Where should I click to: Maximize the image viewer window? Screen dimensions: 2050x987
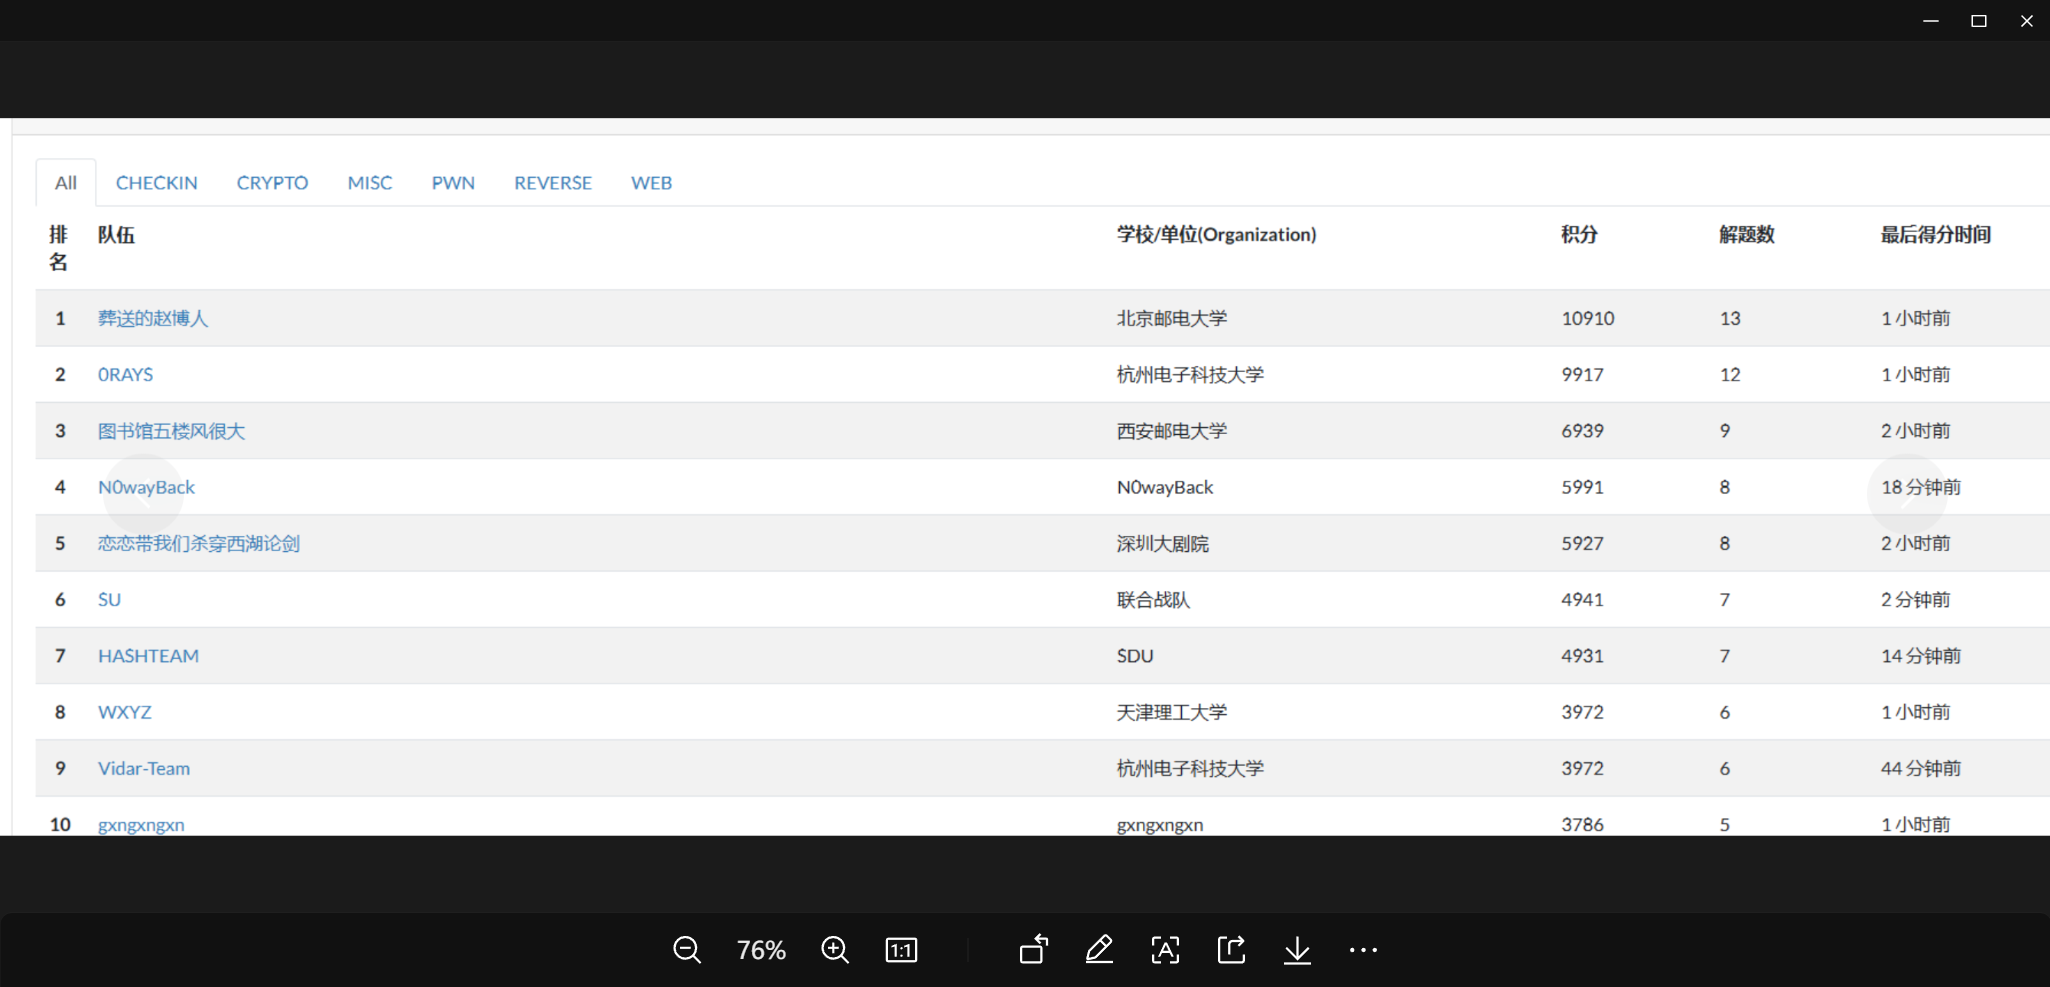1978,21
